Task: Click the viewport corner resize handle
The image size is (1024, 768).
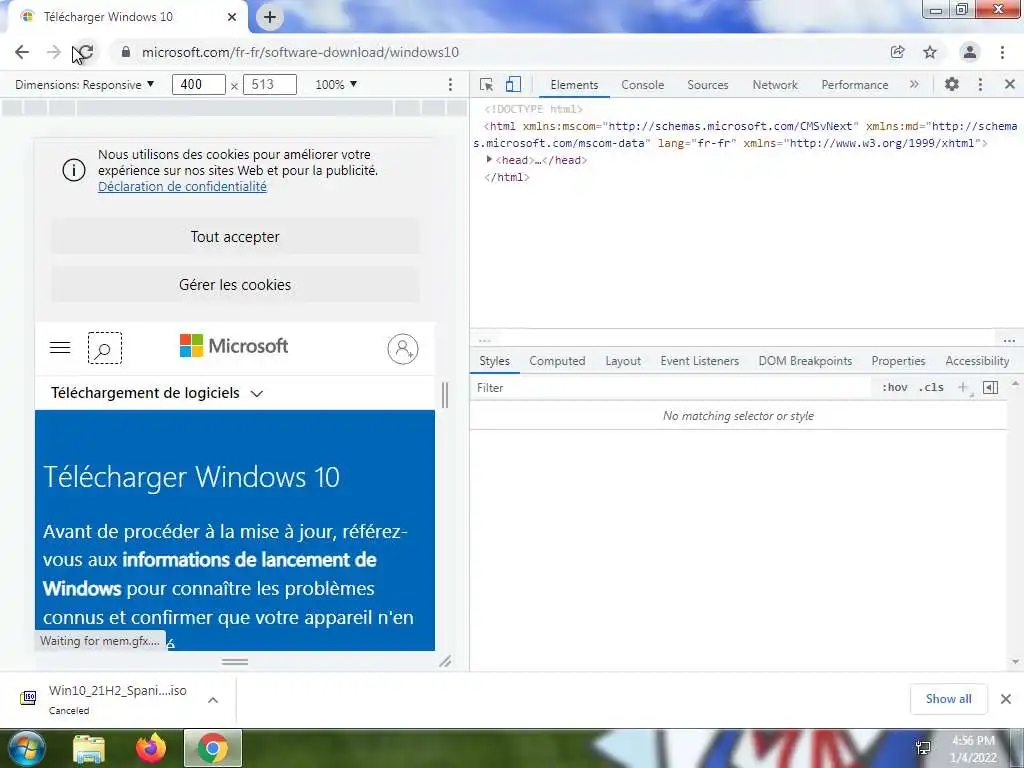Action: tap(445, 662)
